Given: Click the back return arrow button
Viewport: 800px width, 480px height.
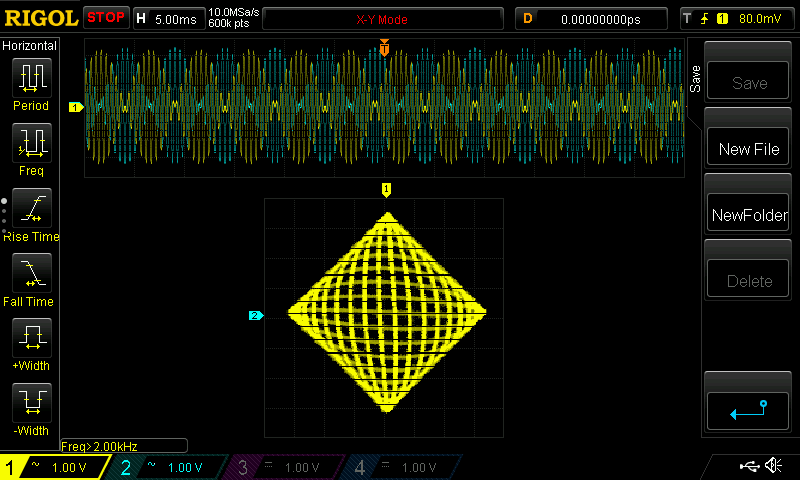Looking at the screenshot, I should (748, 408).
